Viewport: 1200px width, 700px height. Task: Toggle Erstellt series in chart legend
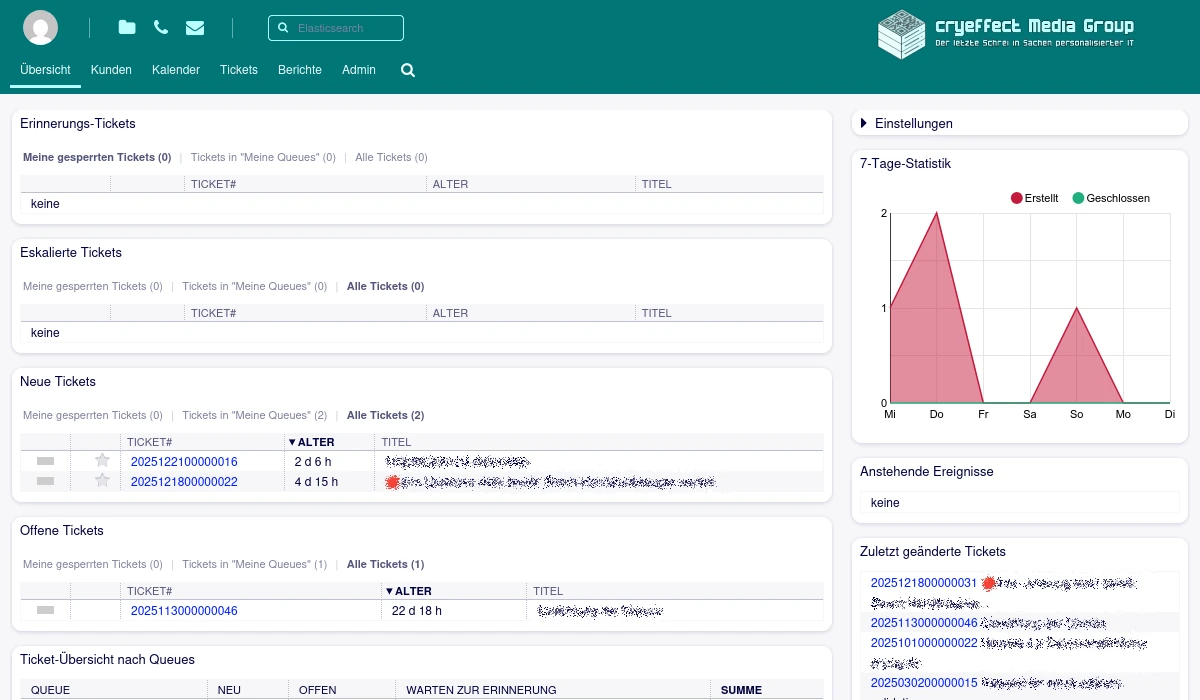(x=1035, y=198)
